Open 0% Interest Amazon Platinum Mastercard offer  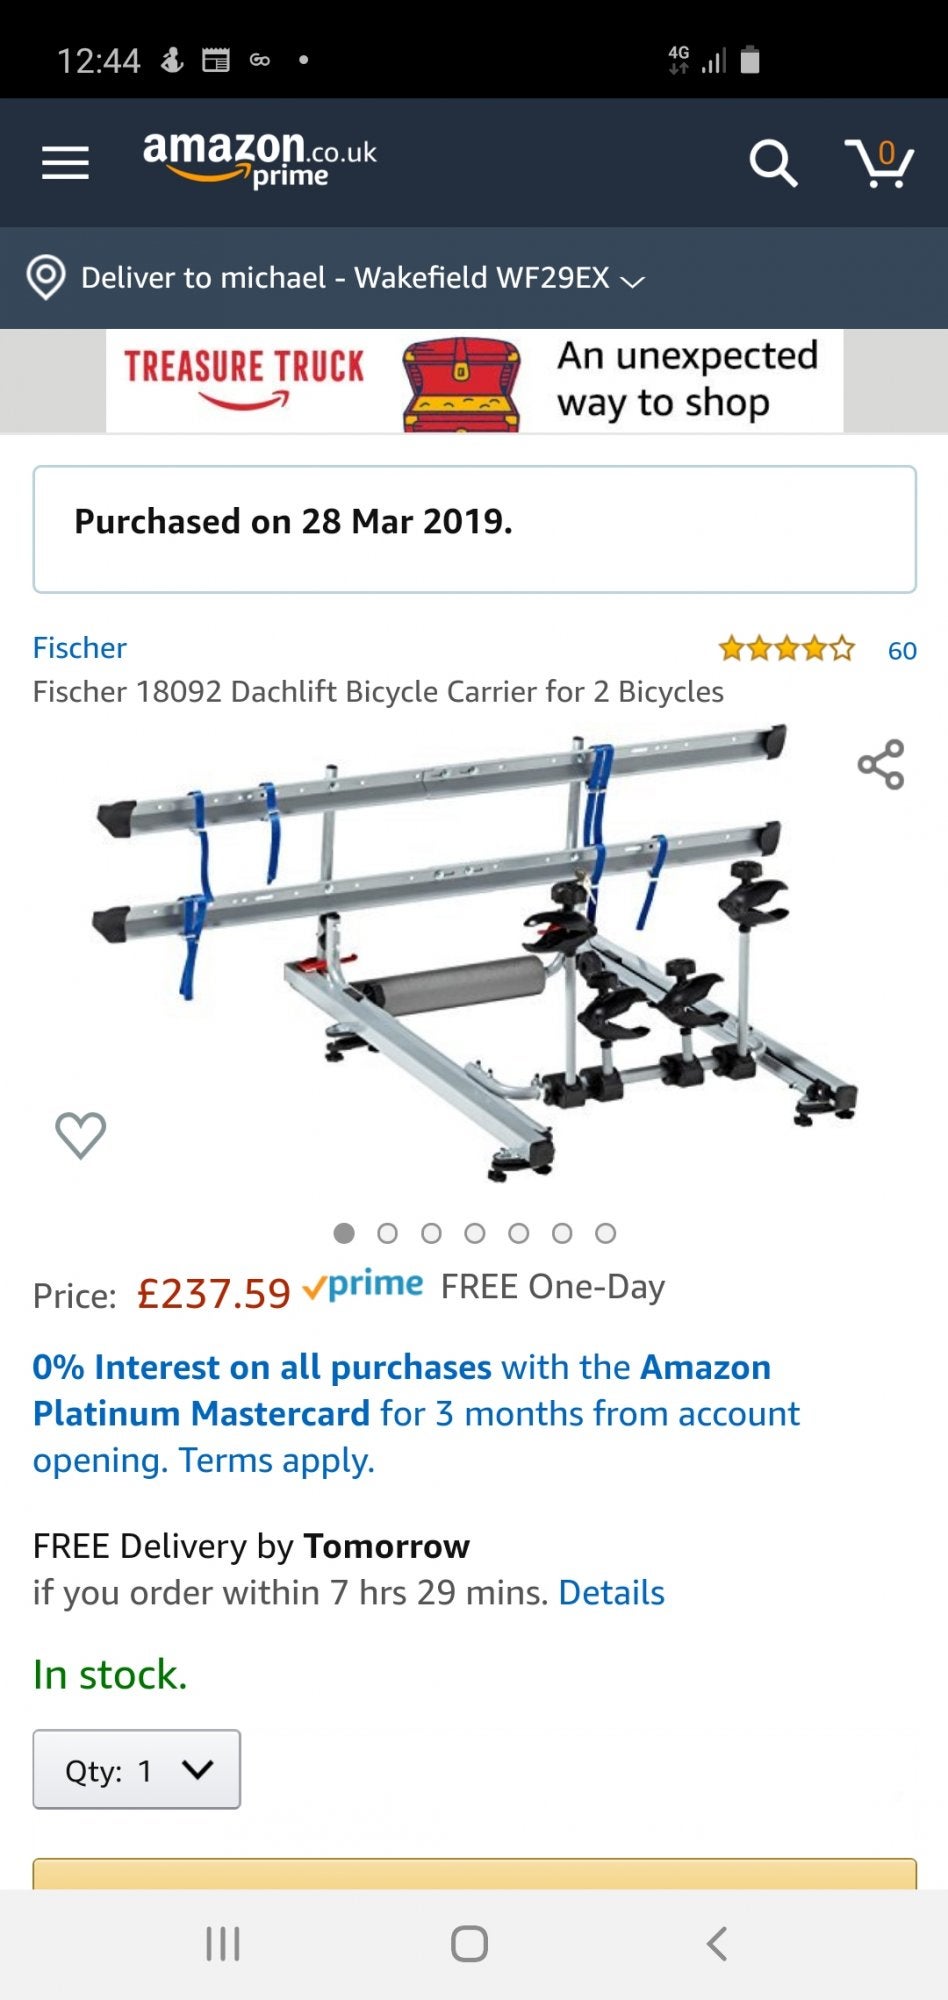coord(416,1413)
